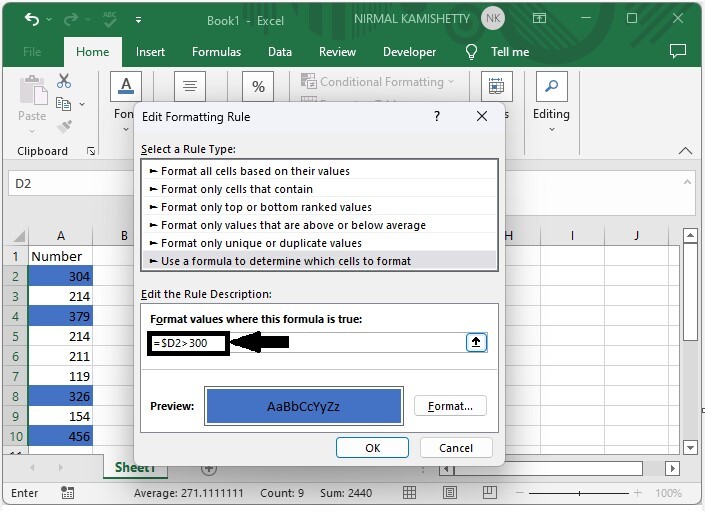Open Ribbon Display Options icon
705x511 pixels.
click(539, 18)
